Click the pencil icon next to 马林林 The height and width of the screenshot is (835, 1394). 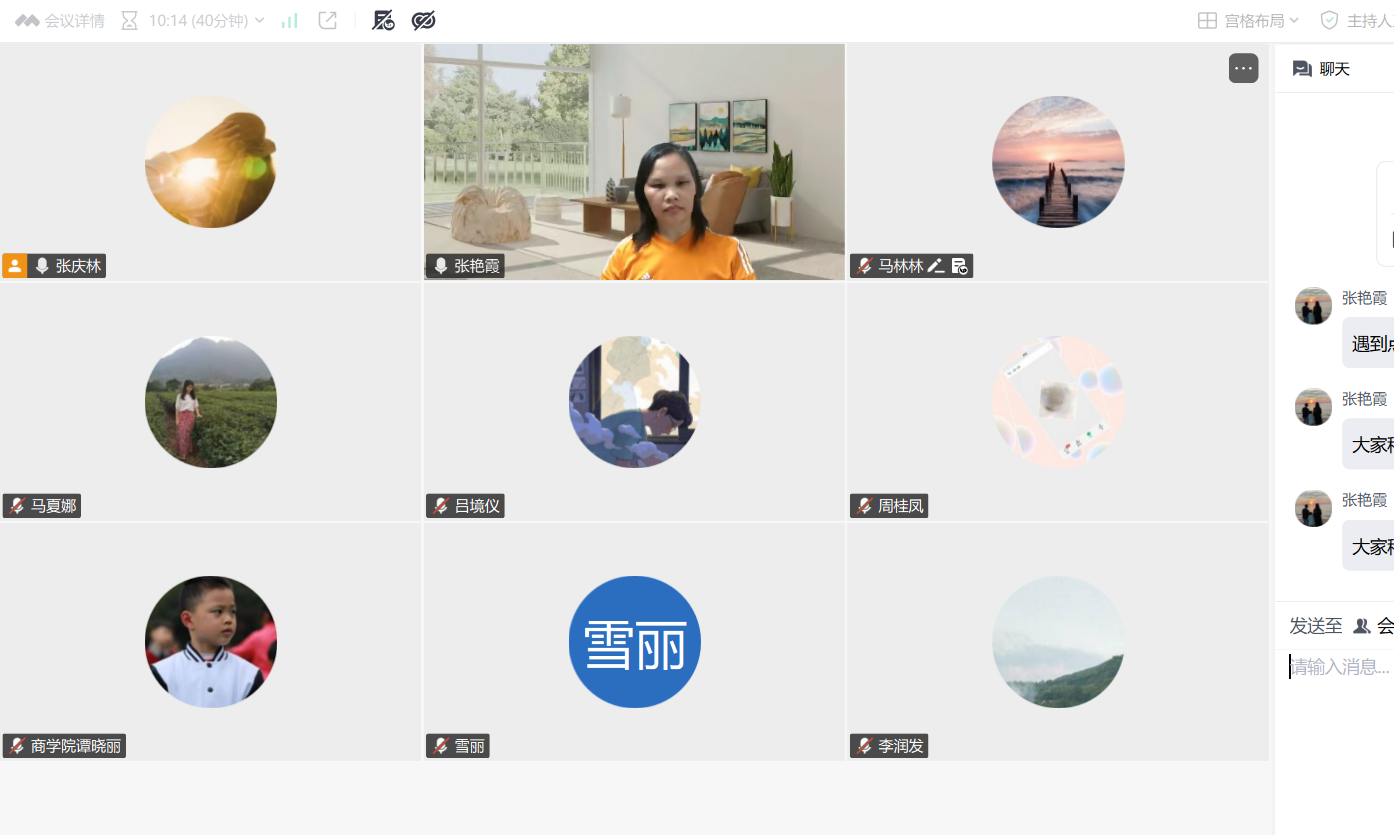click(936, 266)
